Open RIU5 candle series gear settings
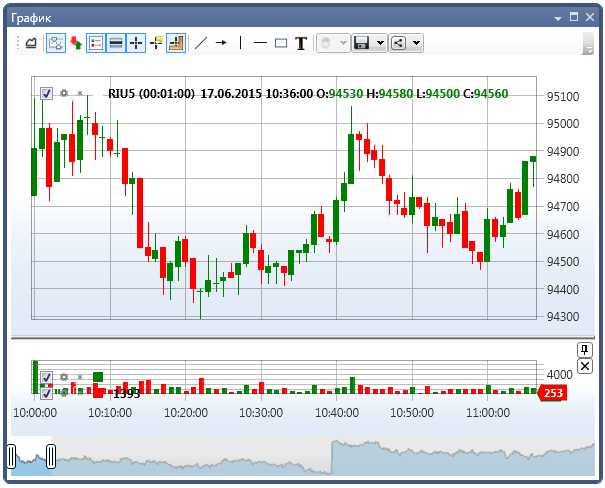 (x=64, y=93)
